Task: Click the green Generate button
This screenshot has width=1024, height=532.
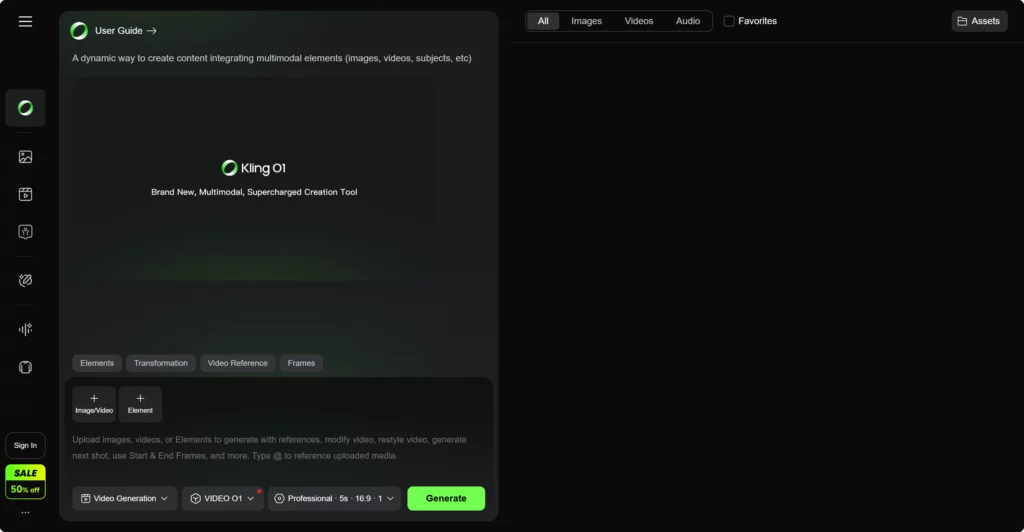Action: [x=446, y=498]
